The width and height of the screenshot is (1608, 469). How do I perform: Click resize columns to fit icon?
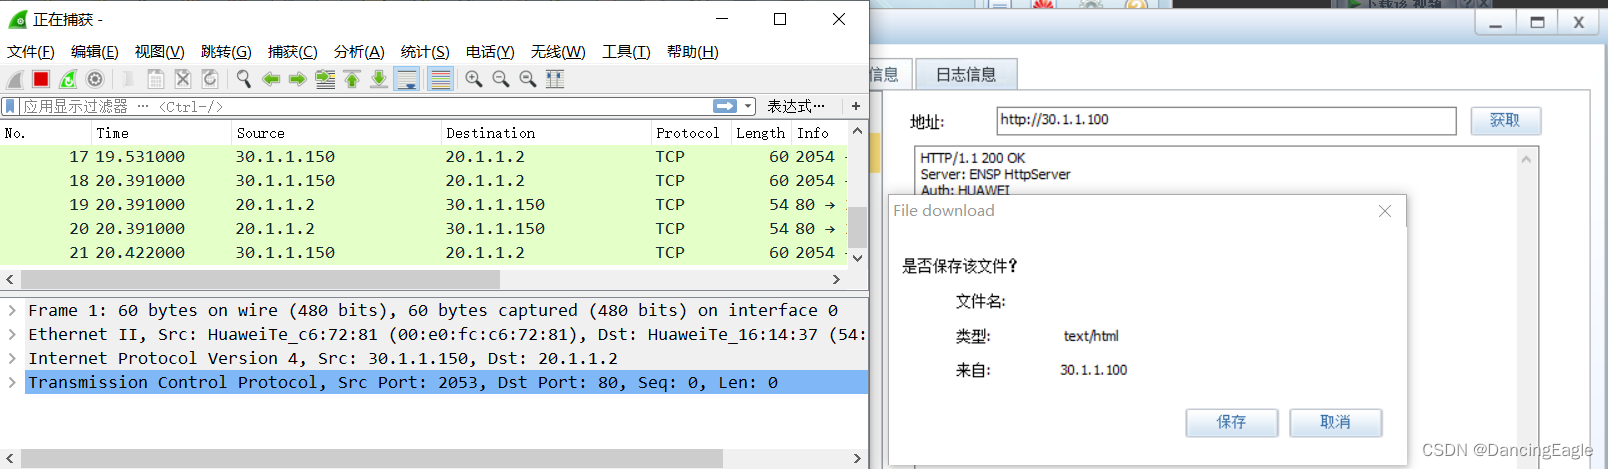pyautogui.click(x=555, y=79)
